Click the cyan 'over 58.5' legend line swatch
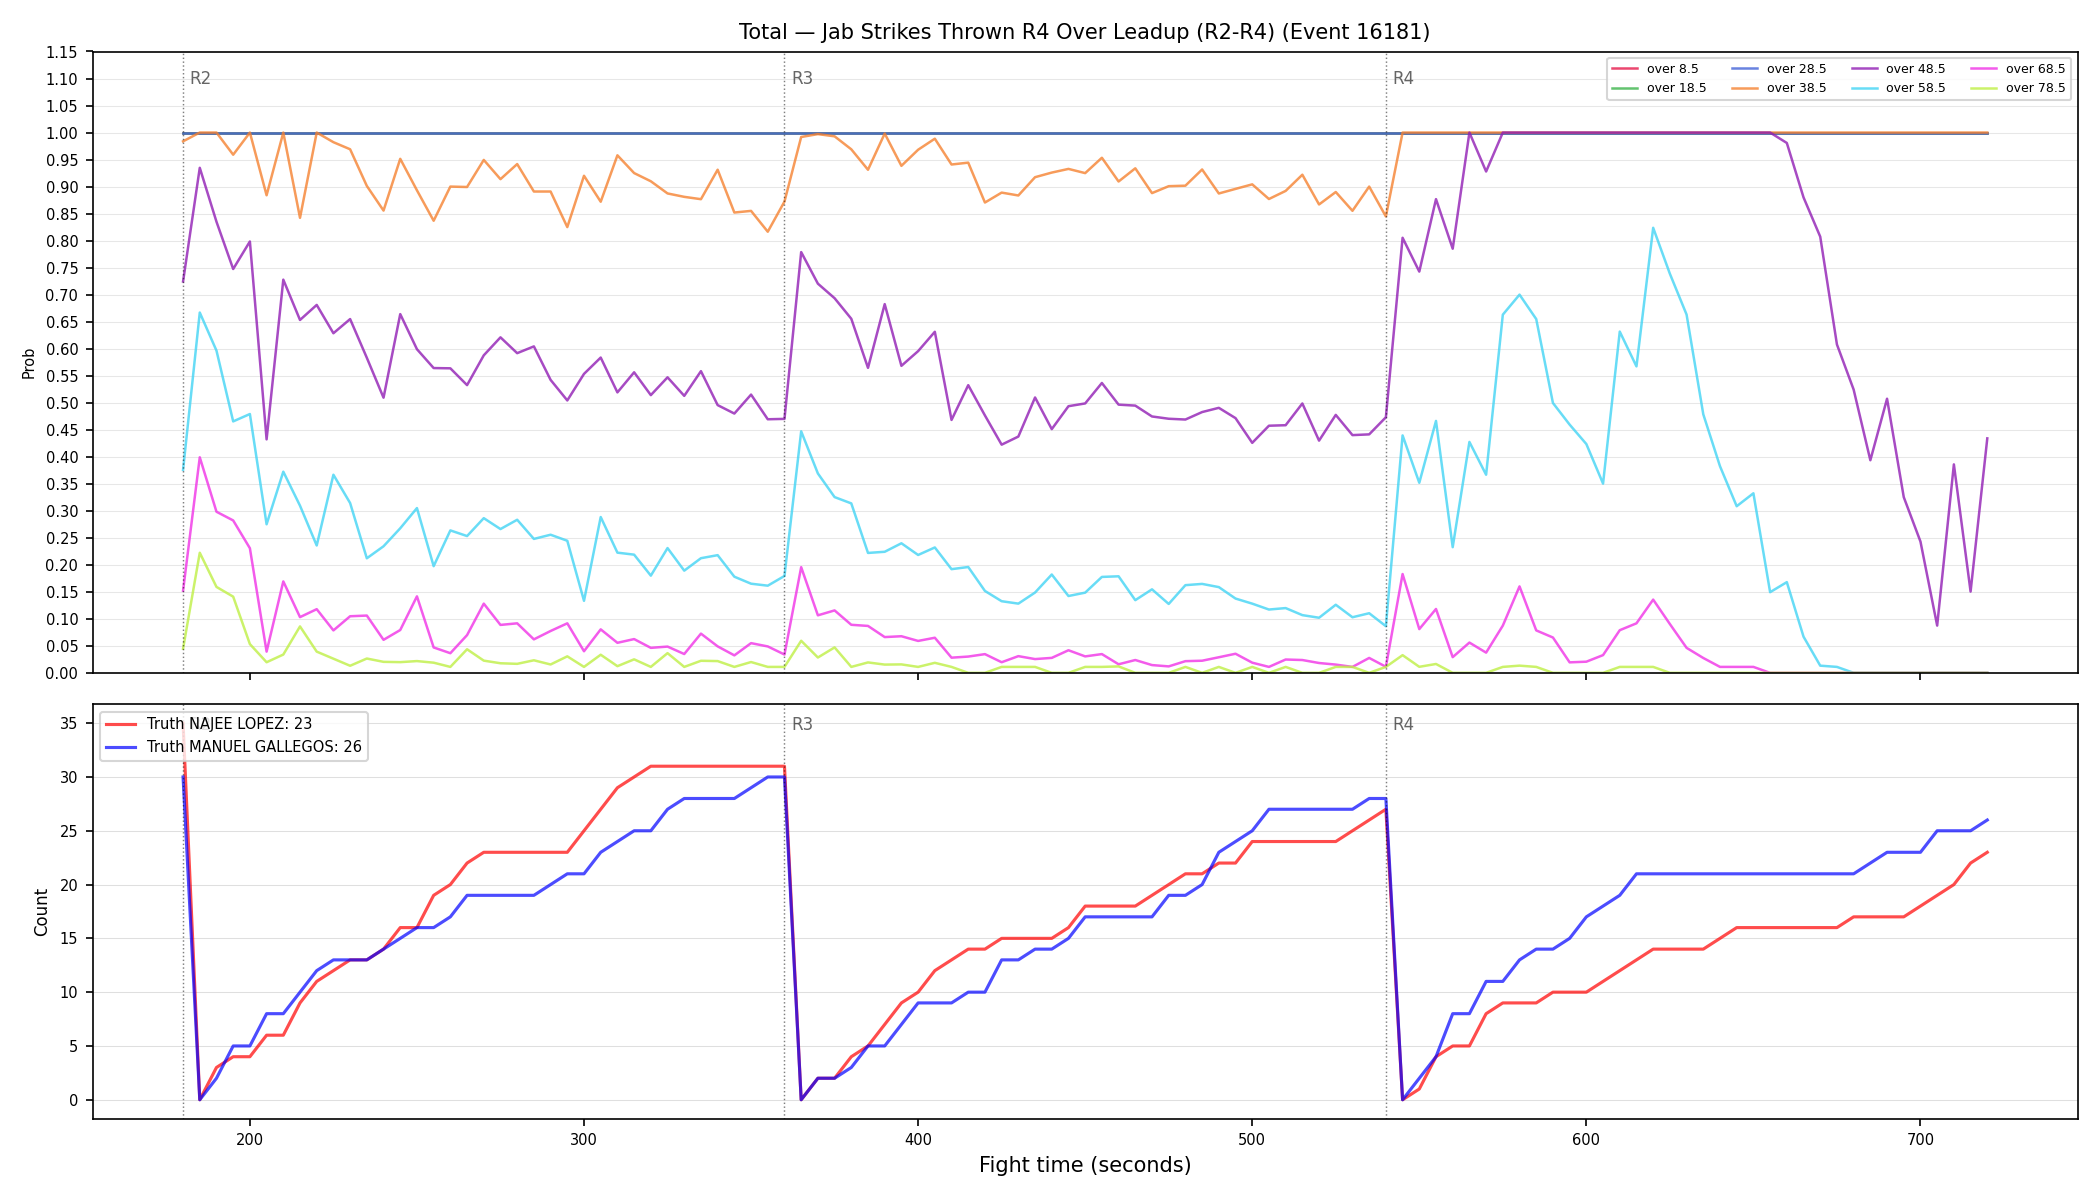 click(x=1864, y=88)
